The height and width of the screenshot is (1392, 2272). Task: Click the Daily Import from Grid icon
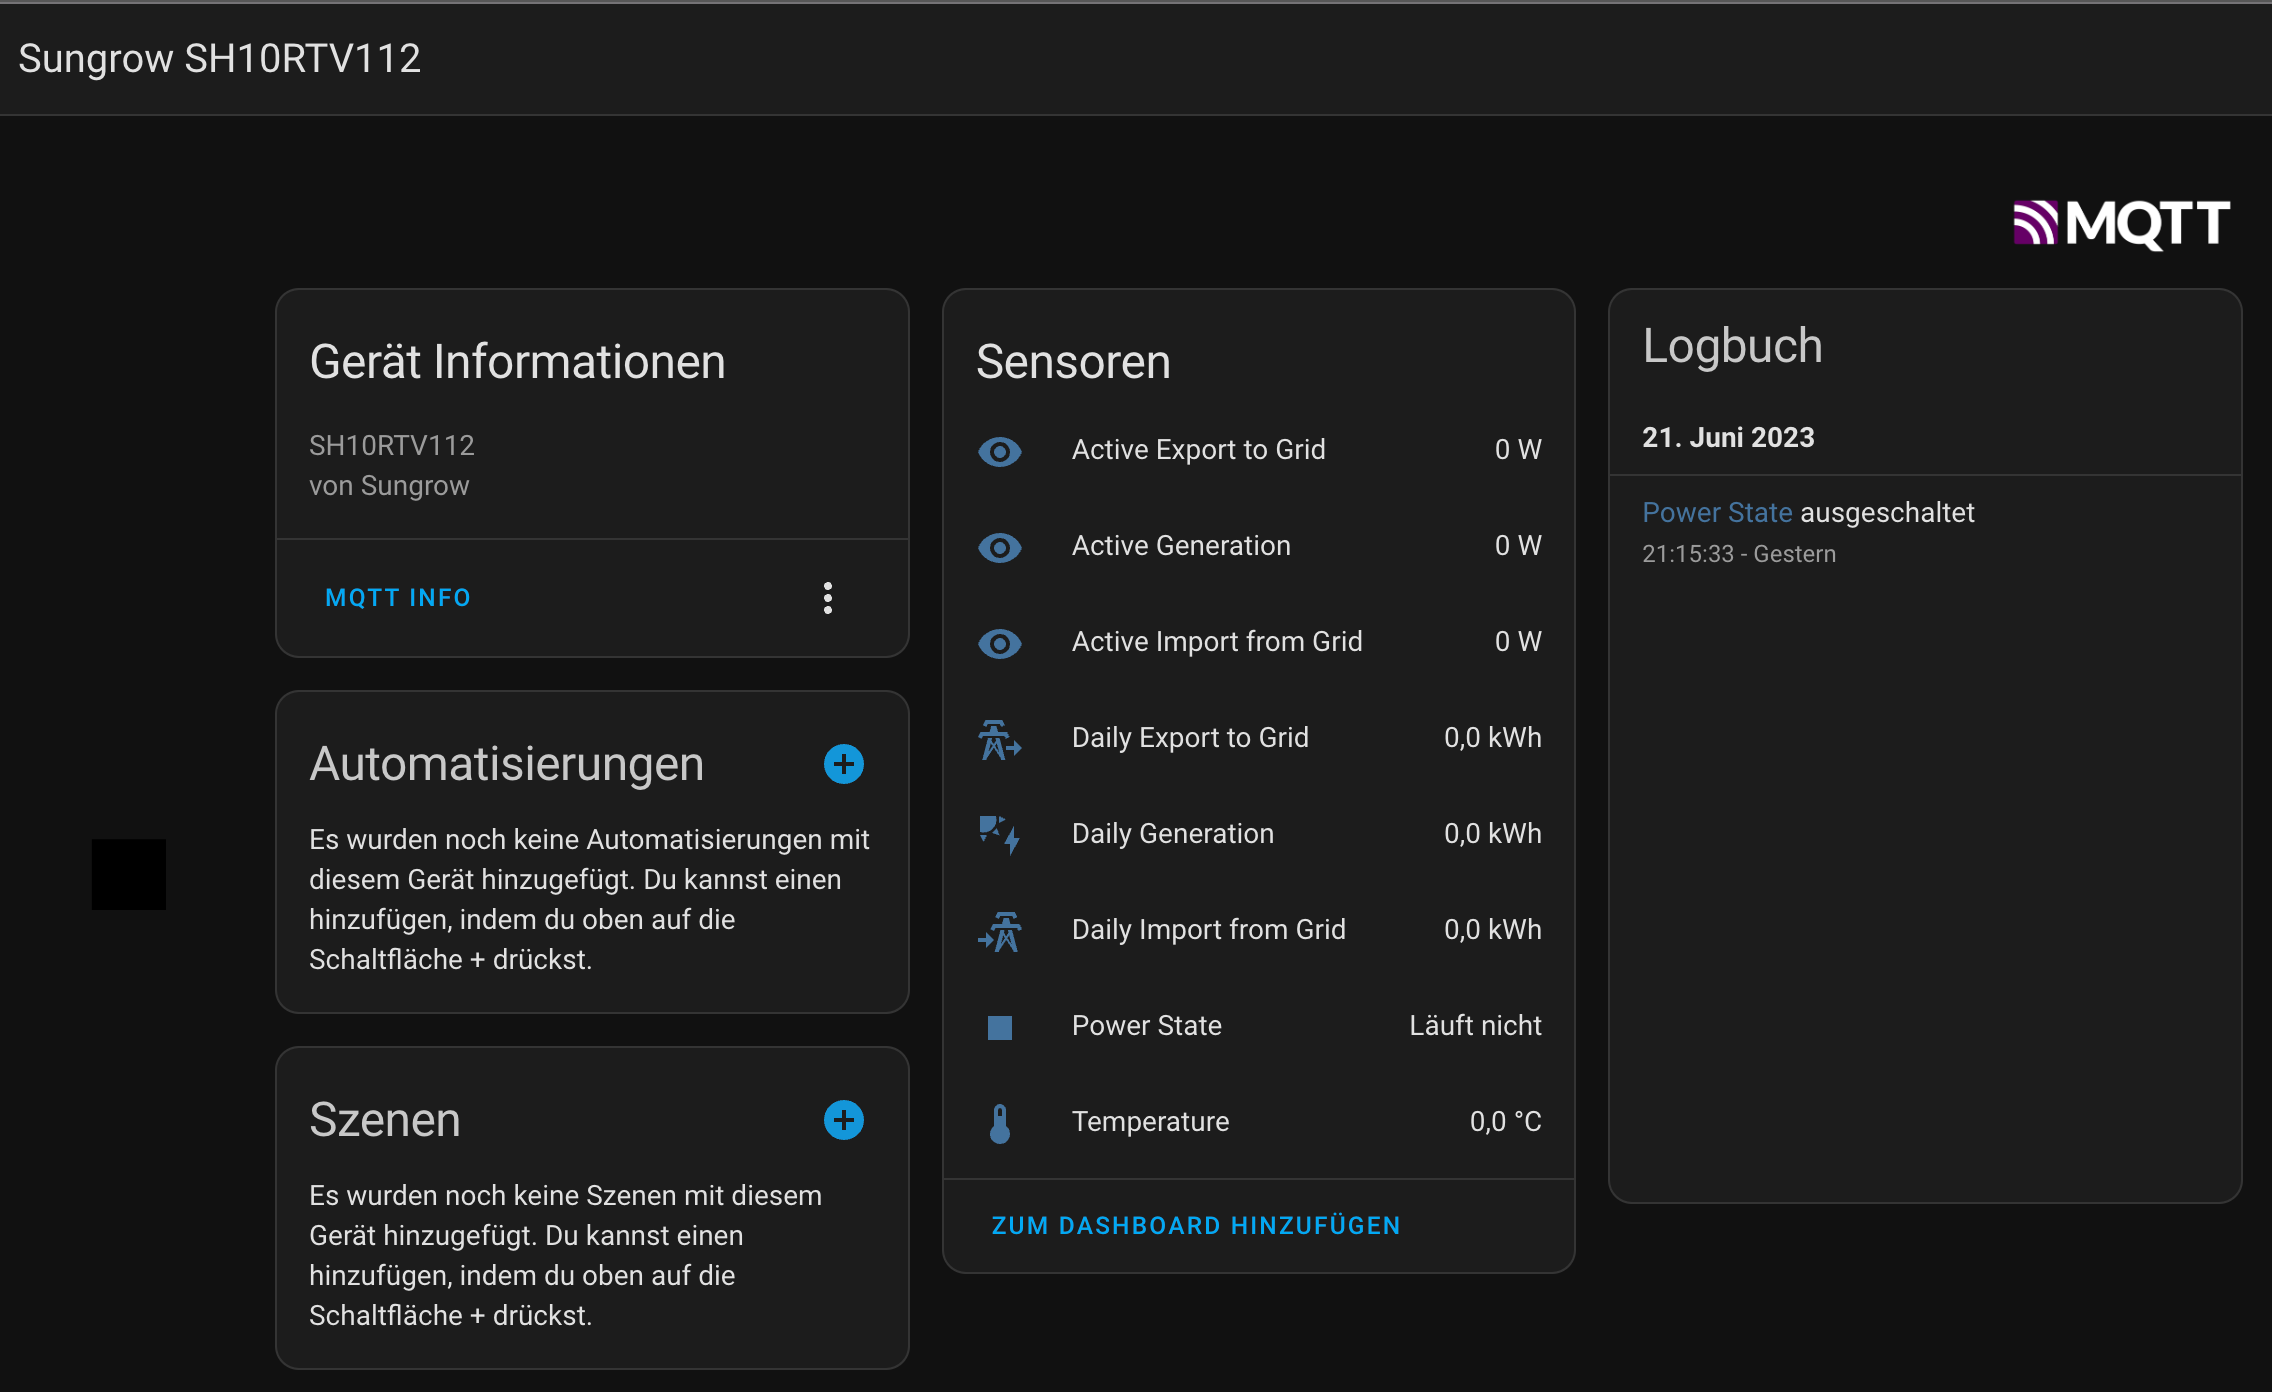click(x=1000, y=931)
